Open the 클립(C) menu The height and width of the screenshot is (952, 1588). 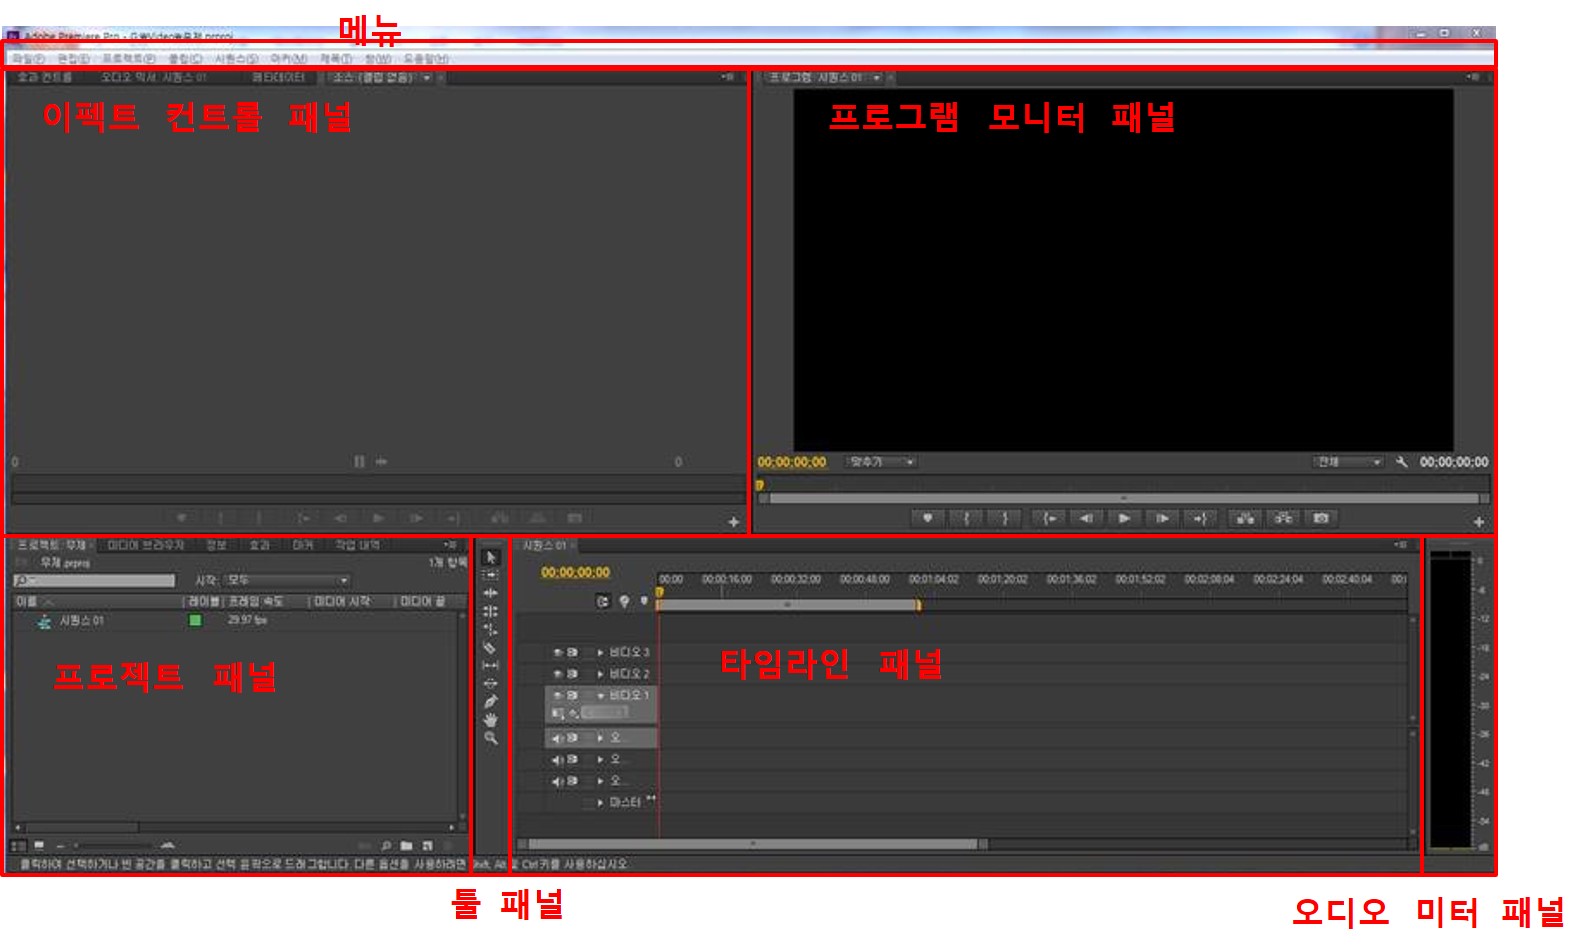pyautogui.click(x=185, y=59)
